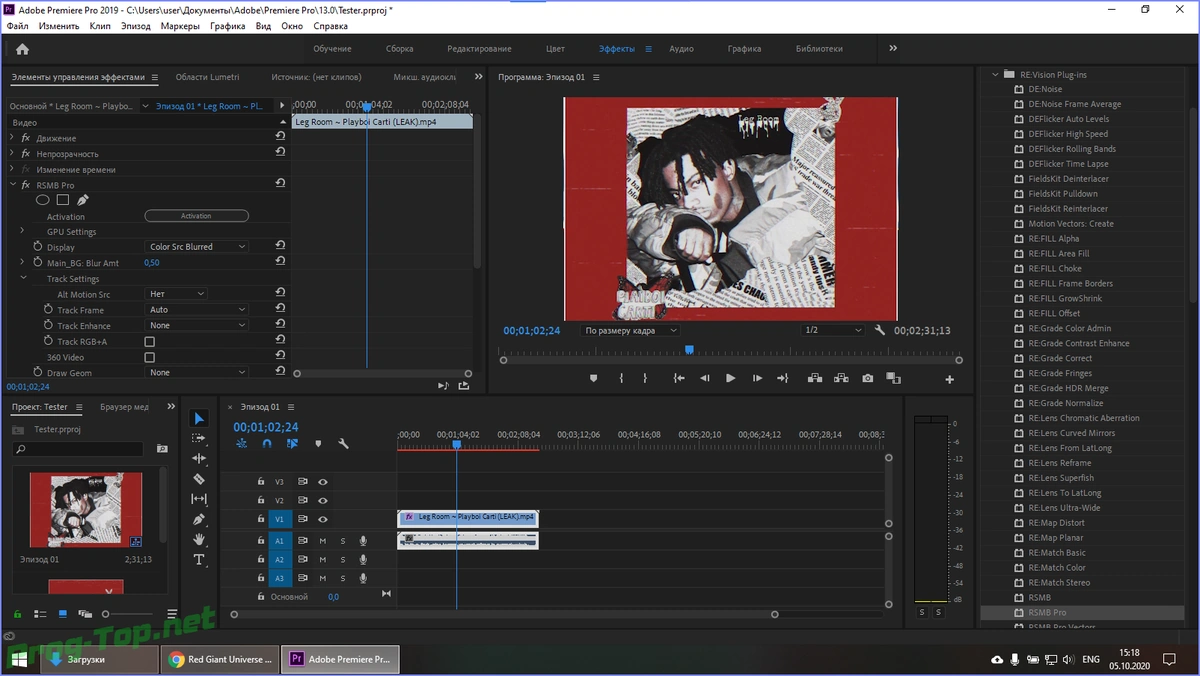
Task: Open the Track Frame dropdown
Action: coord(197,310)
